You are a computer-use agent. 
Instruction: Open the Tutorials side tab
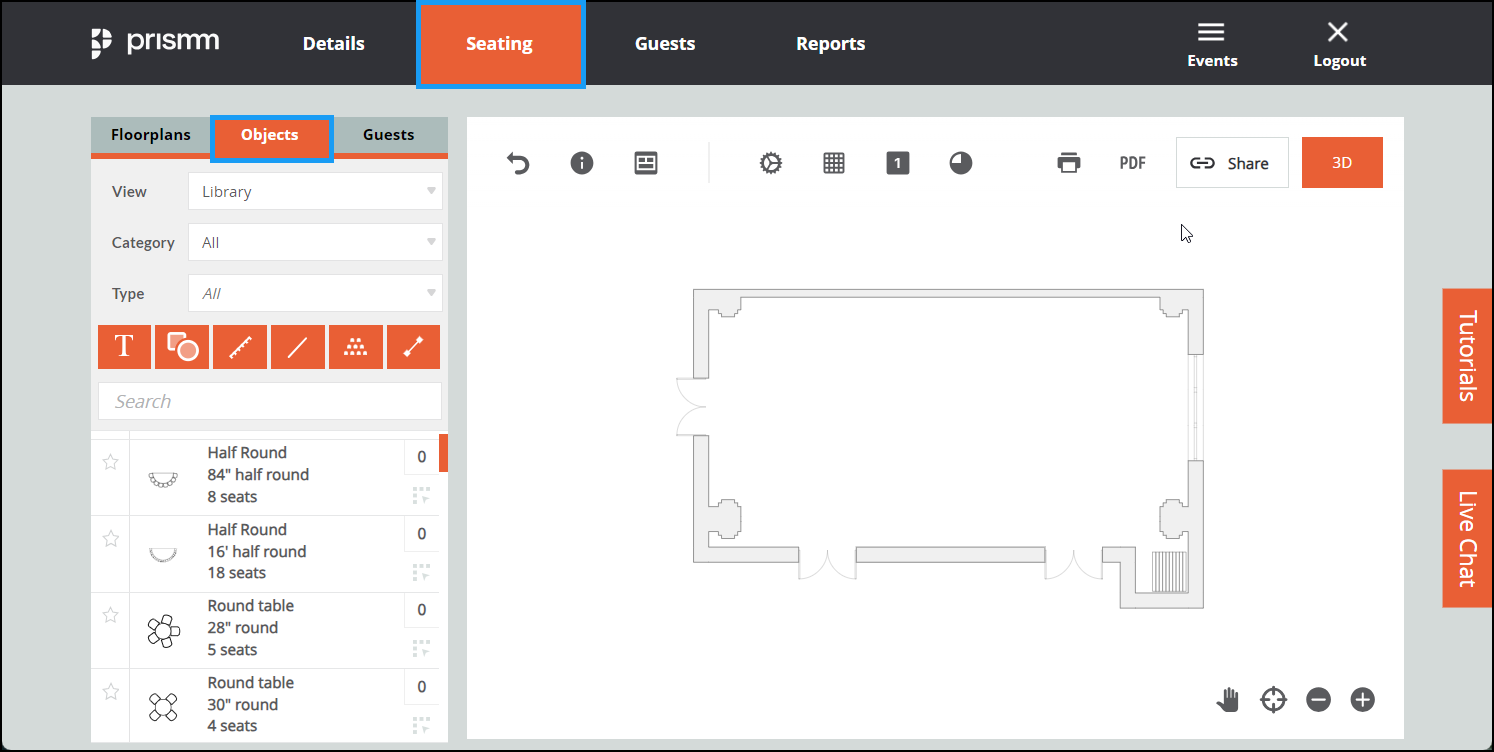(1467, 356)
